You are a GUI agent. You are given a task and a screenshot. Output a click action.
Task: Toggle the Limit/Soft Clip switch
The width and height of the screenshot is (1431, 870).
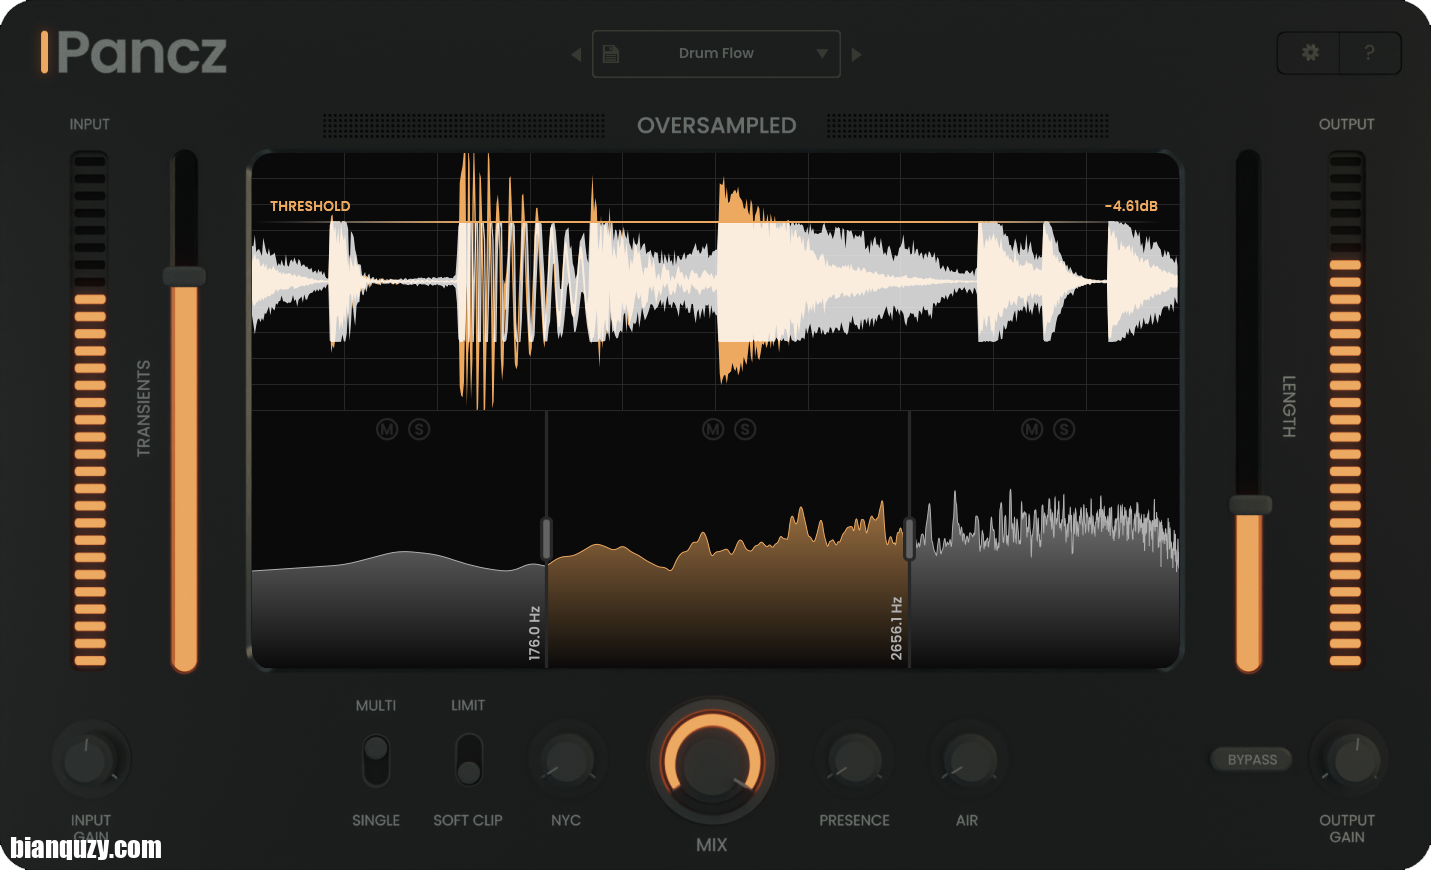[468, 761]
